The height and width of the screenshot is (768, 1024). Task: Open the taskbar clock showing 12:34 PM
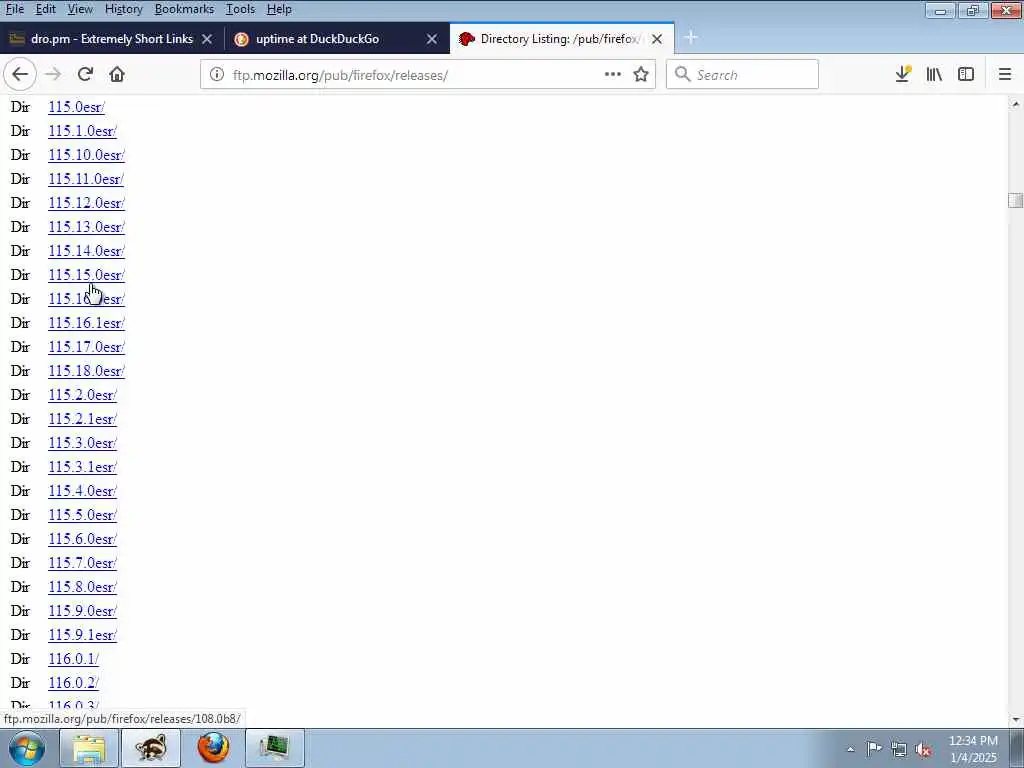(x=973, y=749)
